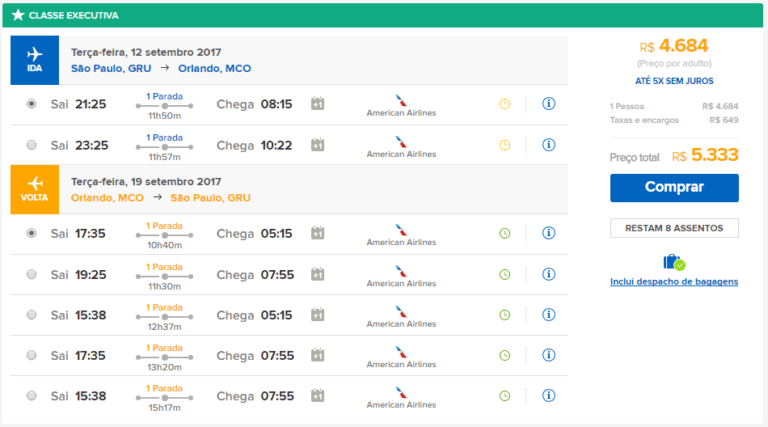Click calendar icon beside 15:38–05:15 return arrival
Screen dimensions: 768x427
point(317,315)
